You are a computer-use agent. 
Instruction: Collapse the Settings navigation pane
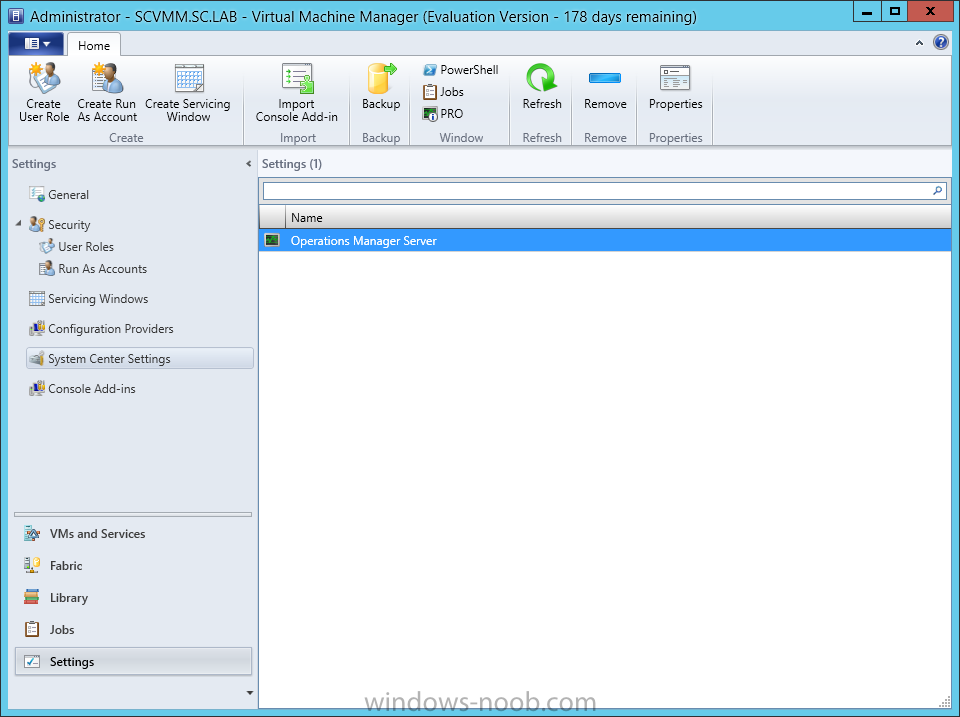[248, 163]
